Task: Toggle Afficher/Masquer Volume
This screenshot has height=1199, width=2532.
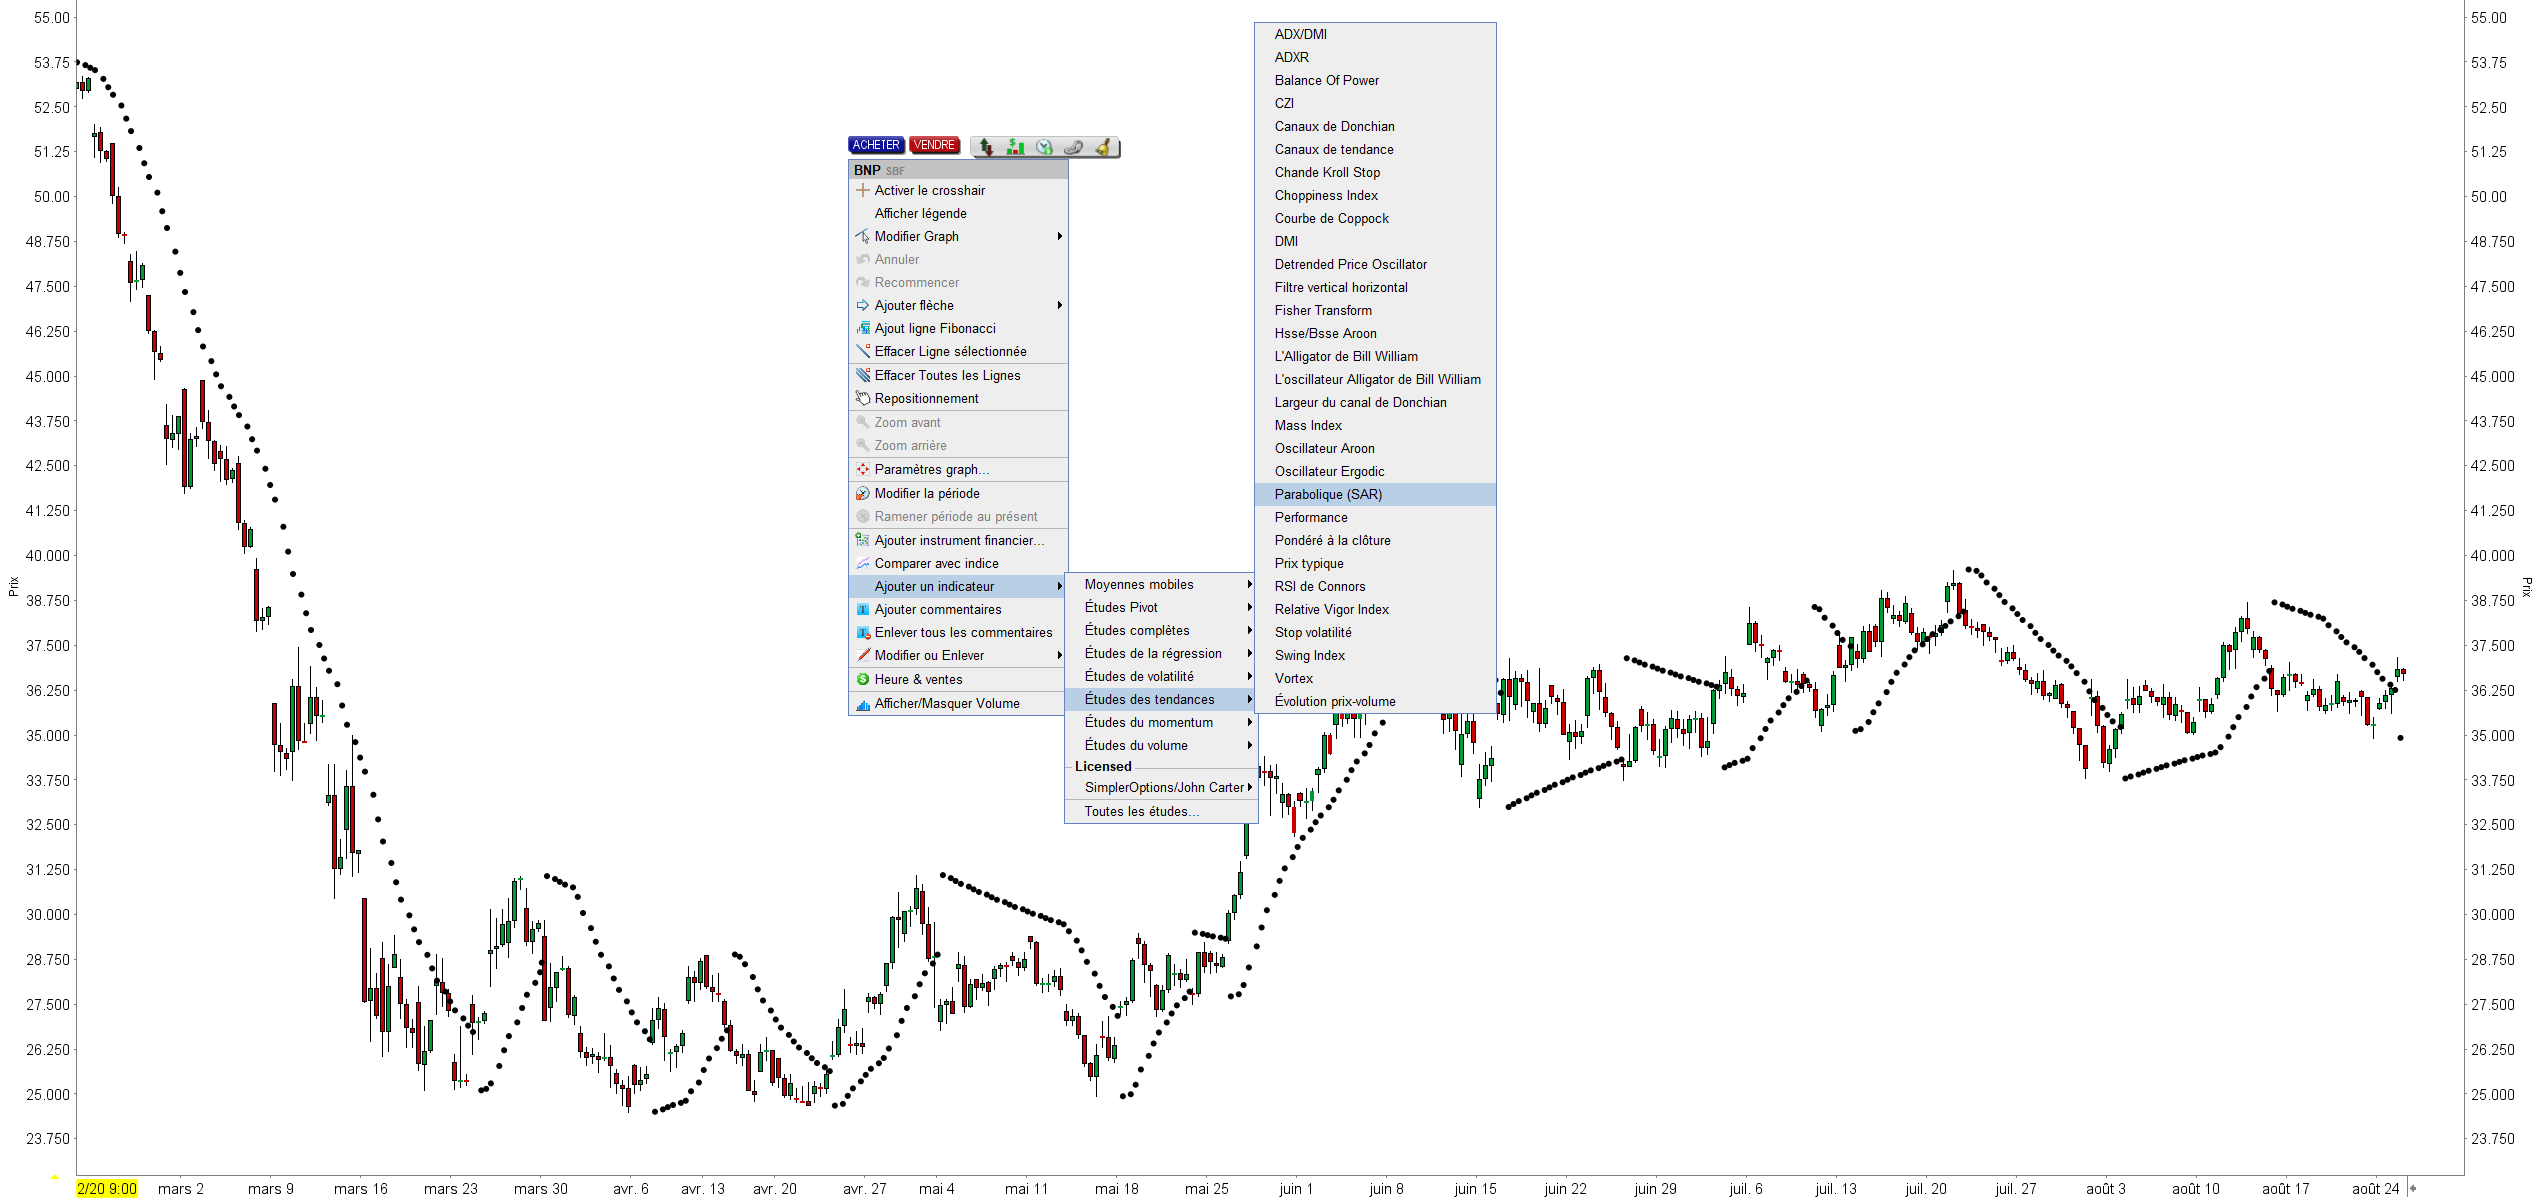Action: (958, 703)
